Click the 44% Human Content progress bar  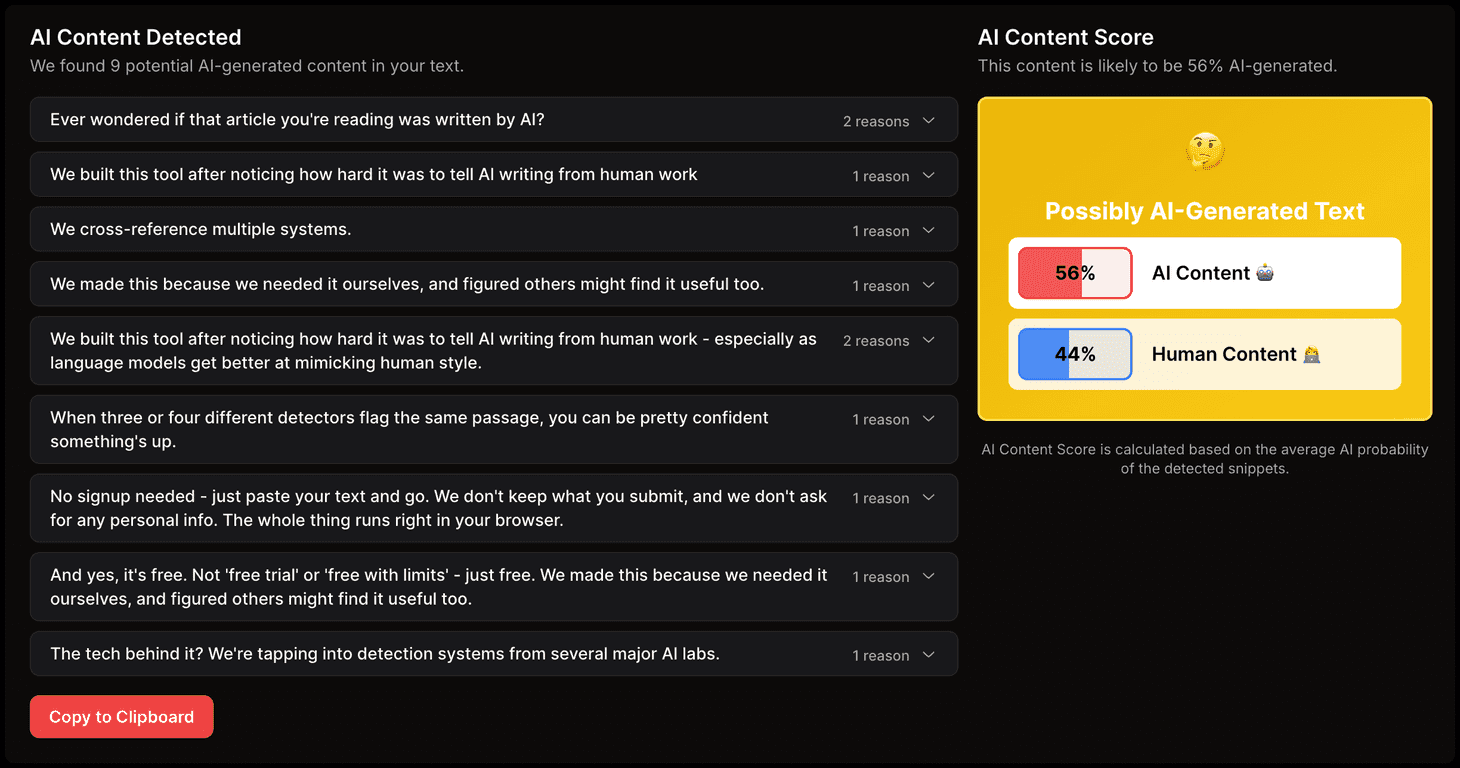click(x=1073, y=353)
